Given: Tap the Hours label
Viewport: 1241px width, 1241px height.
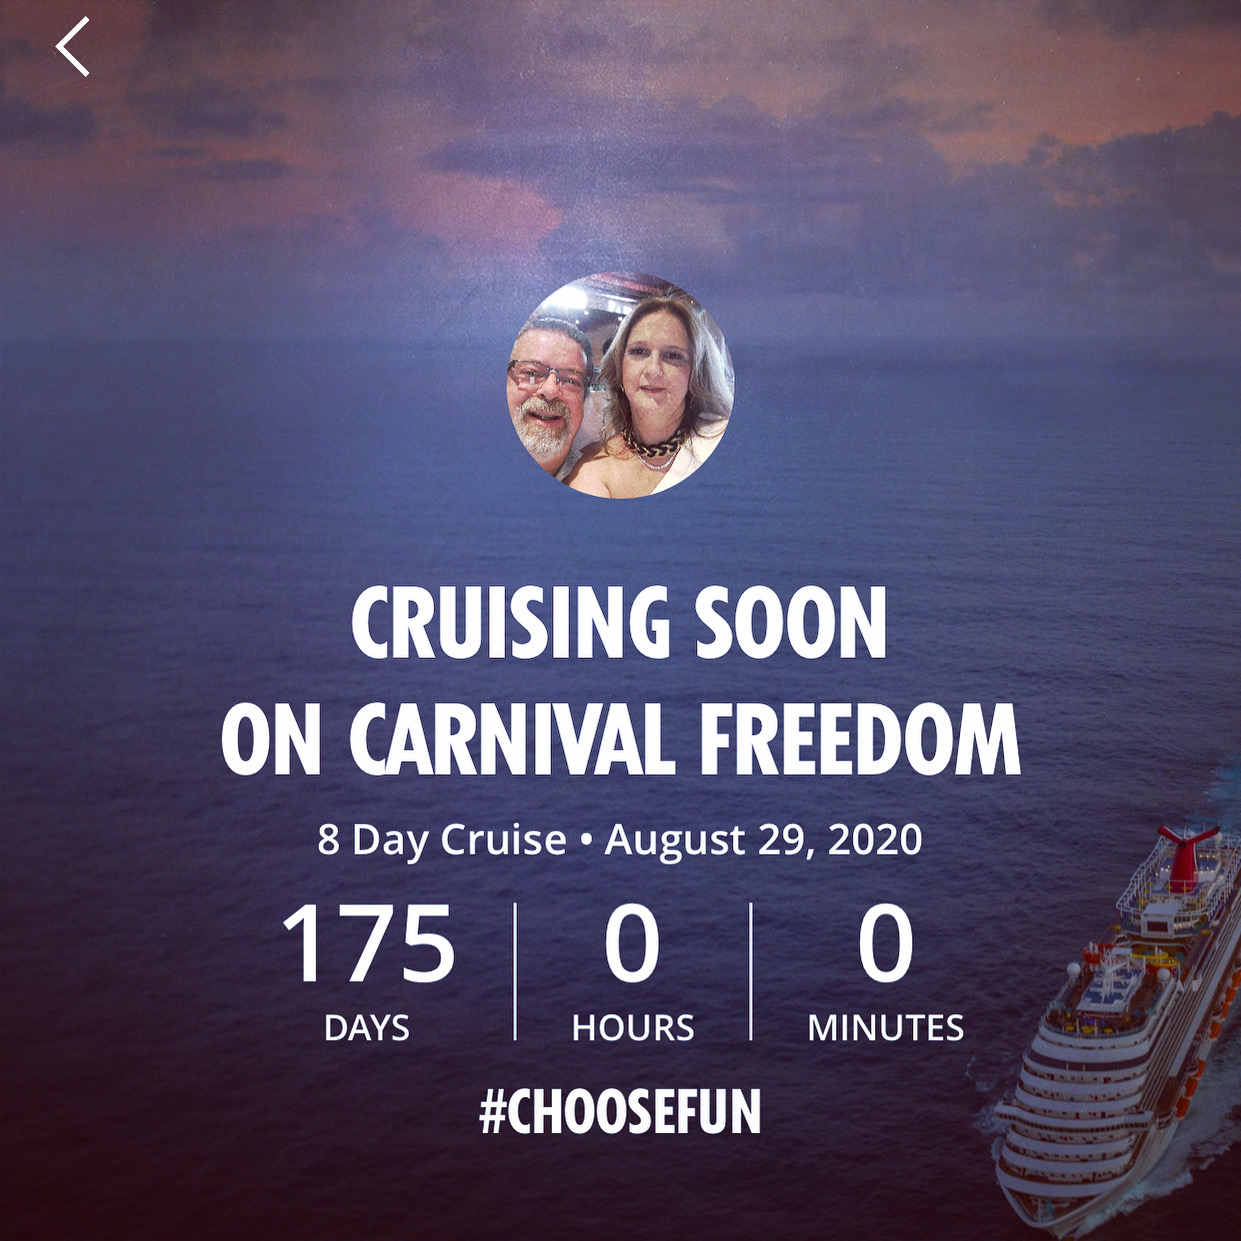Looking at the screenshot, I should click(x=633, y=1028).
